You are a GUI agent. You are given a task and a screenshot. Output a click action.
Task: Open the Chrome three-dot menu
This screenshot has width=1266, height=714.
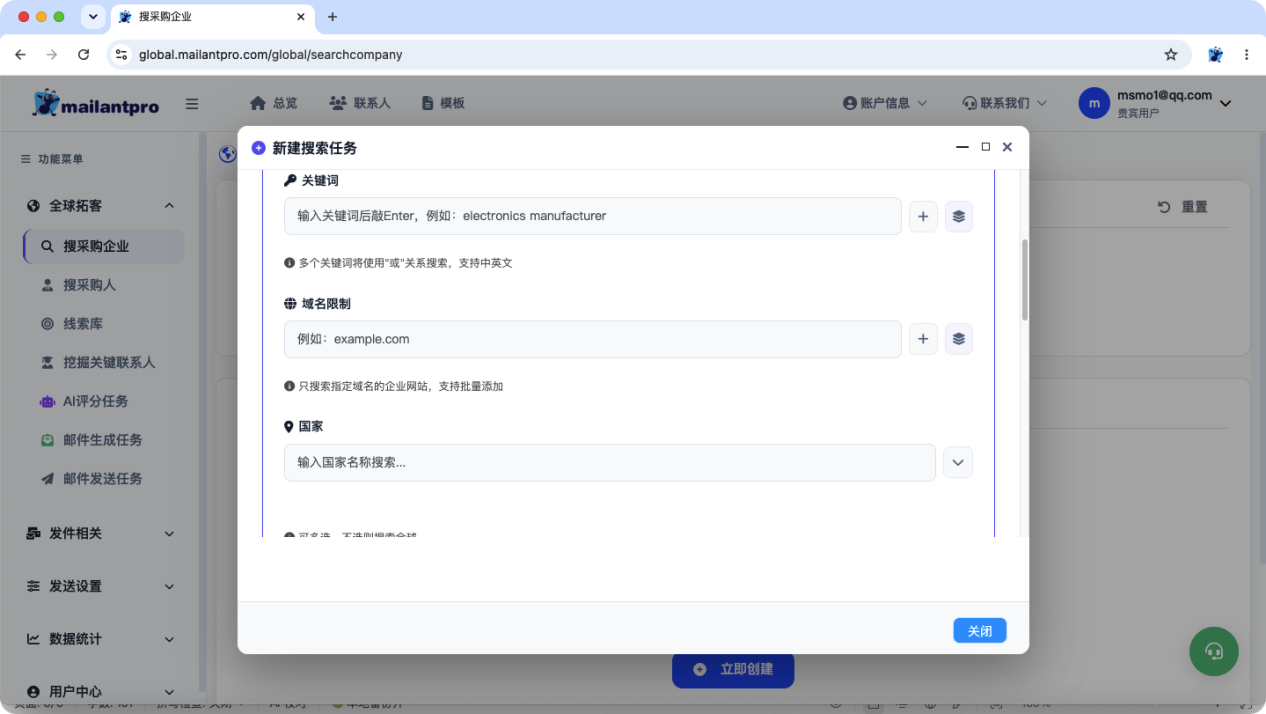pyautogui.click(x=1246, y=55)
